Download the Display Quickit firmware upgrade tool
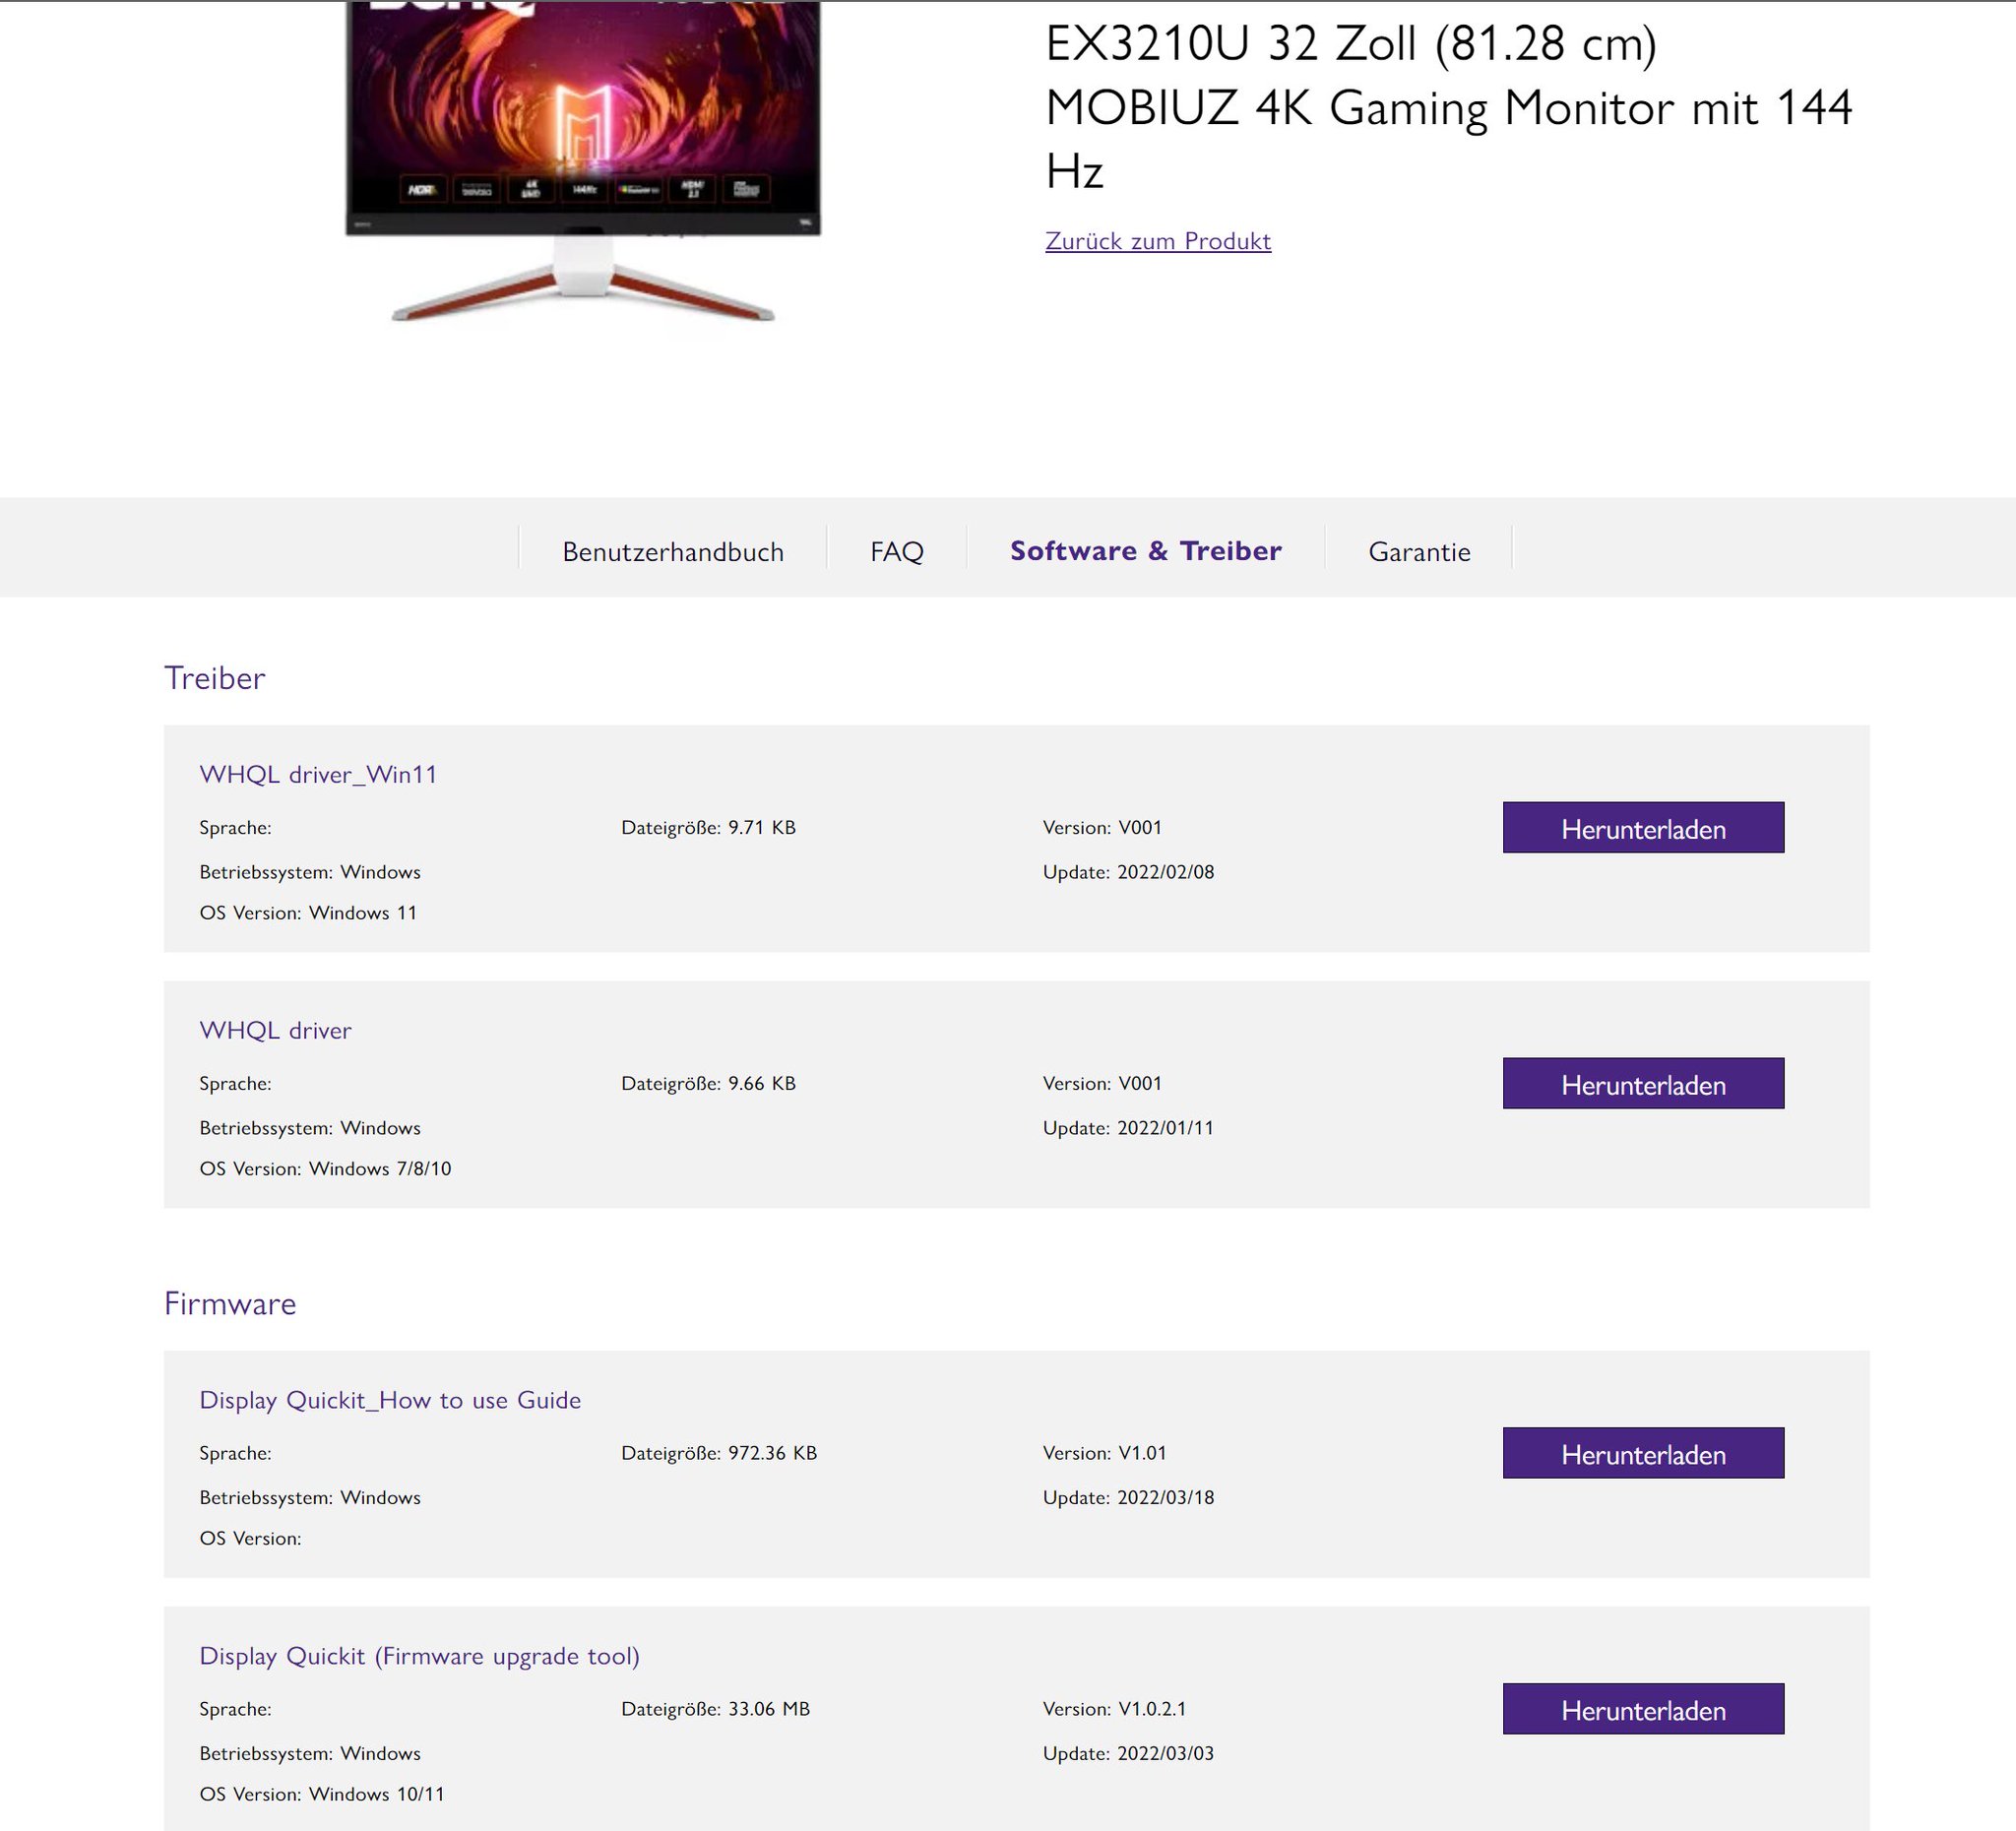The height and width of the screenshot is (1831, 2016). coord(1643,1710)
